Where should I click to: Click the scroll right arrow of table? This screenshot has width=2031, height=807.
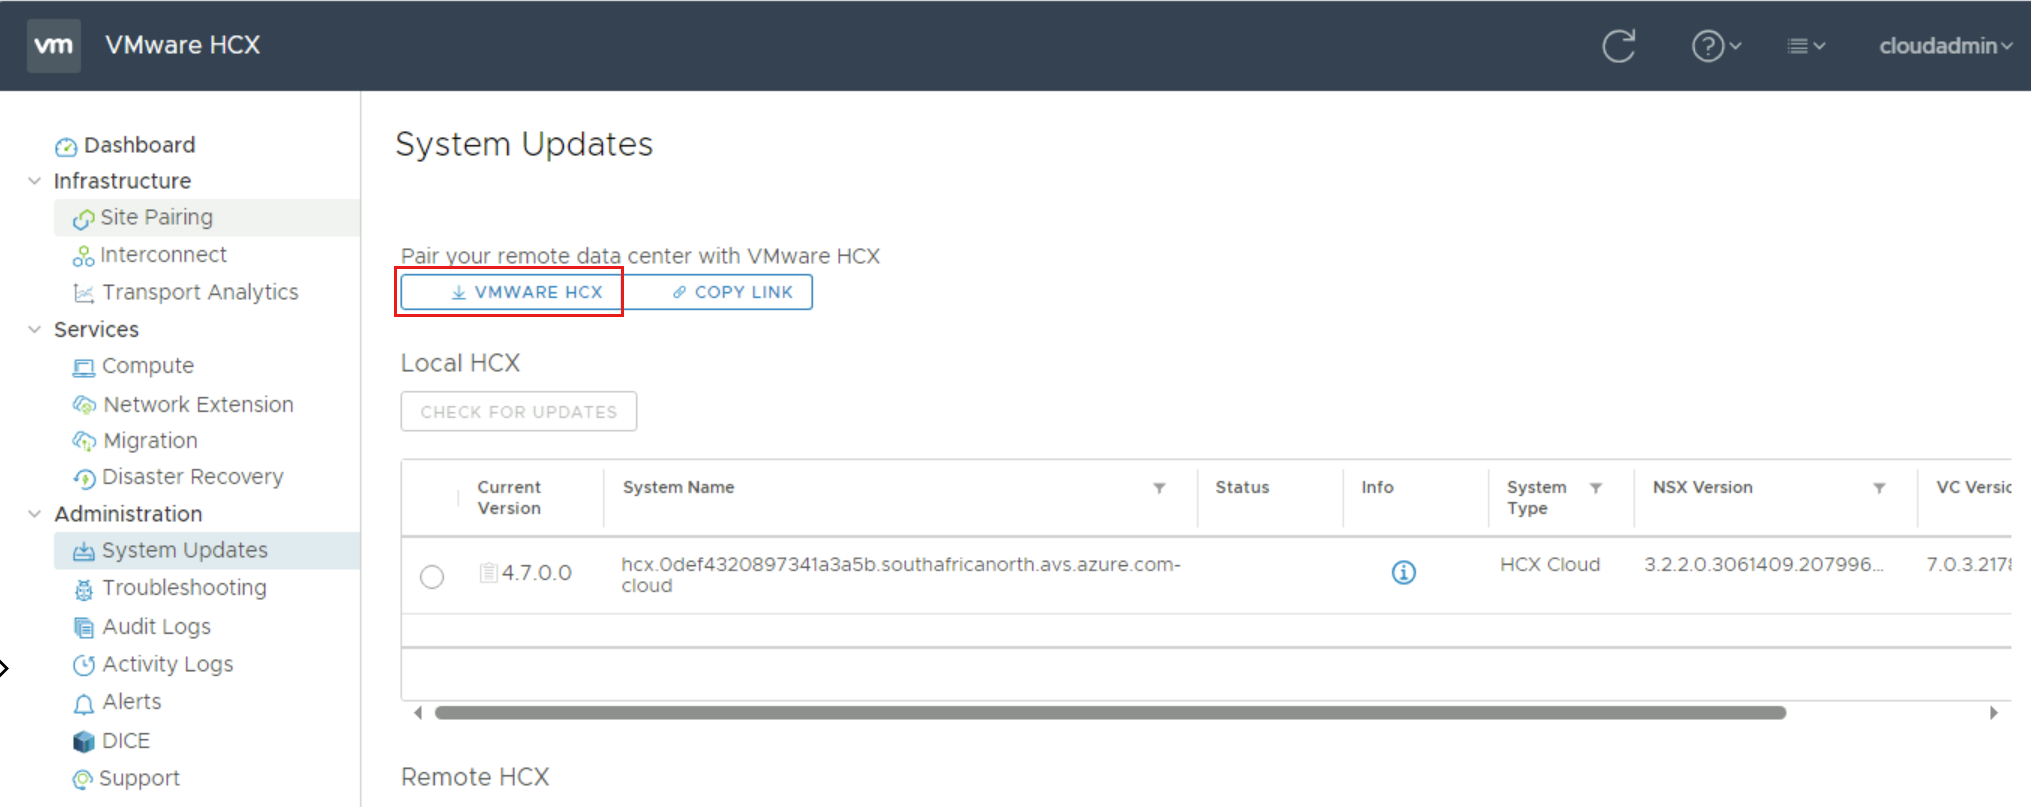point(1993,713)
